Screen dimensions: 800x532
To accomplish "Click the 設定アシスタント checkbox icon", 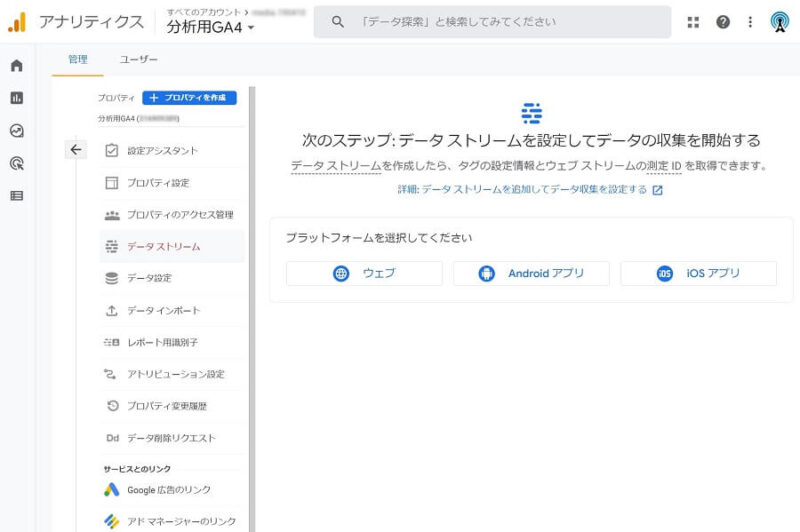I will tap(112, 150).
